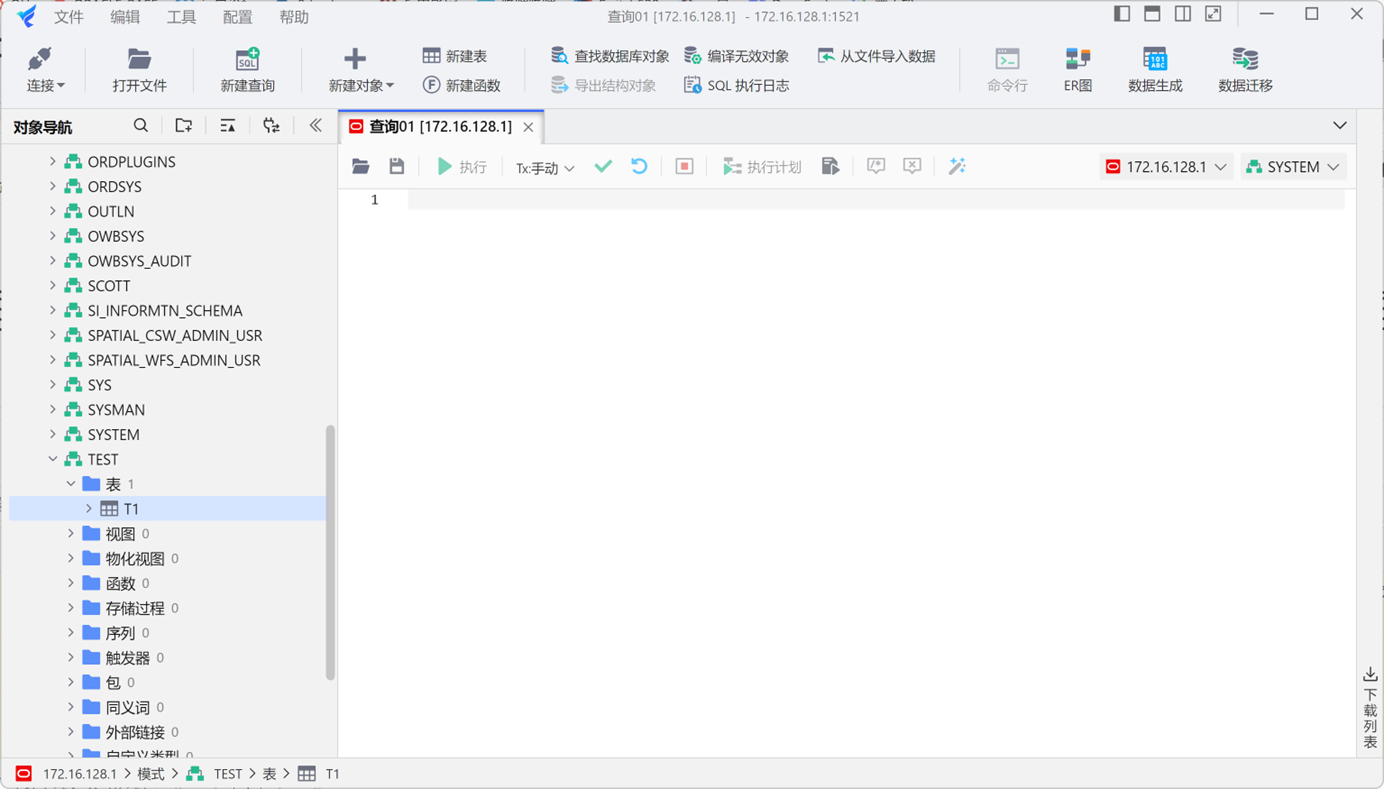Close the 查询01 query tab

[x=528, y=127]
